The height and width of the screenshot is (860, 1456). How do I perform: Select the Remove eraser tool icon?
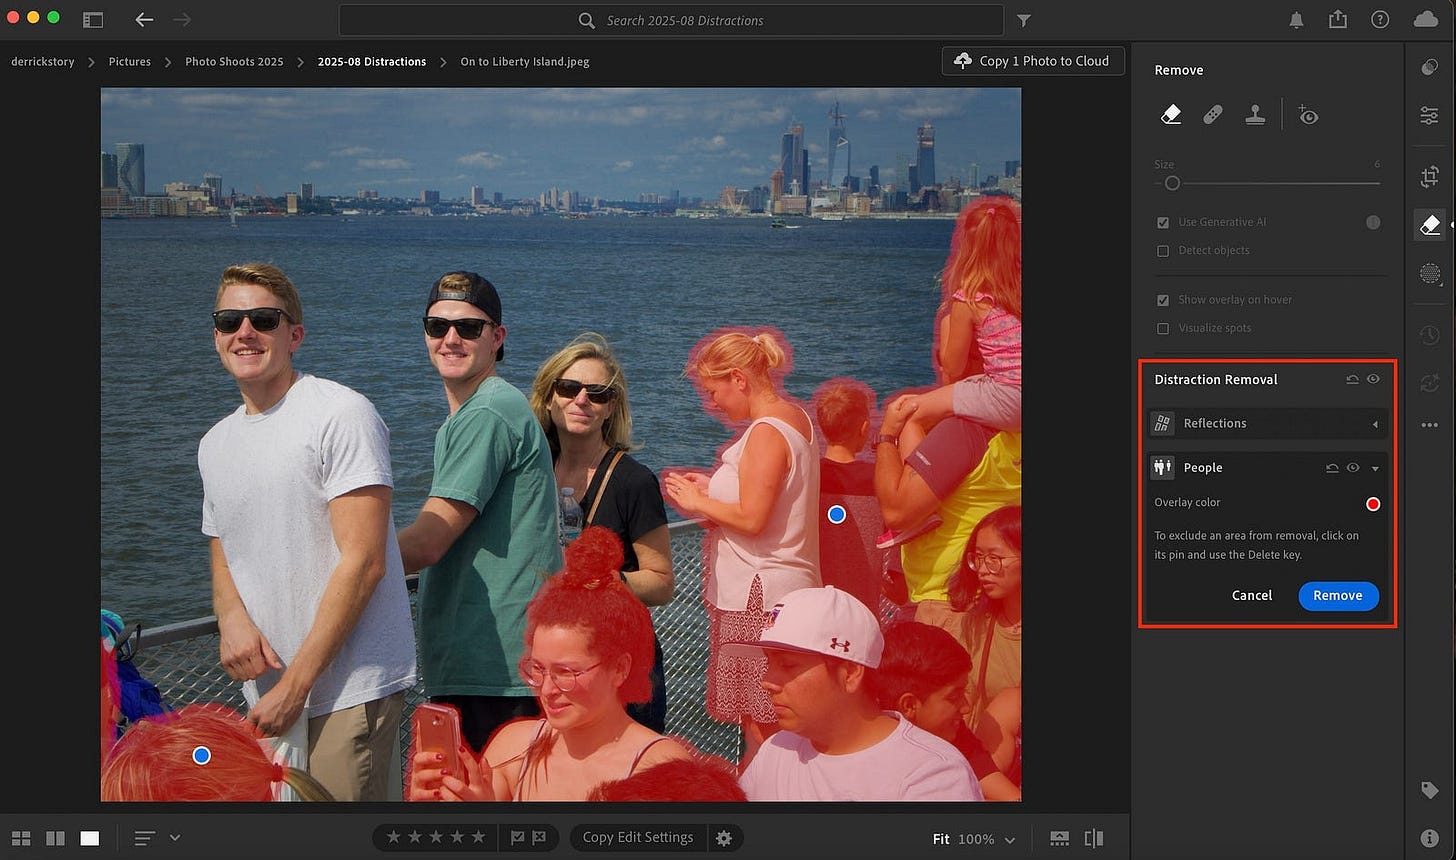(x=1171, y=115)
